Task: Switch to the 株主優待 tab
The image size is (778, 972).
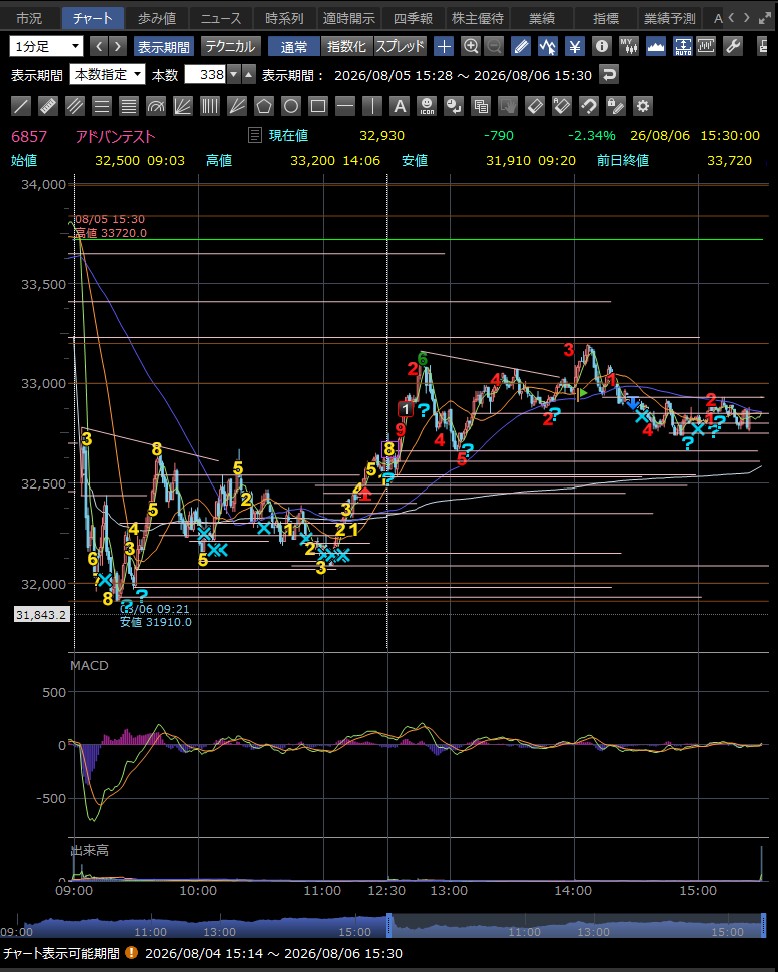Action: tap(477, 18)
